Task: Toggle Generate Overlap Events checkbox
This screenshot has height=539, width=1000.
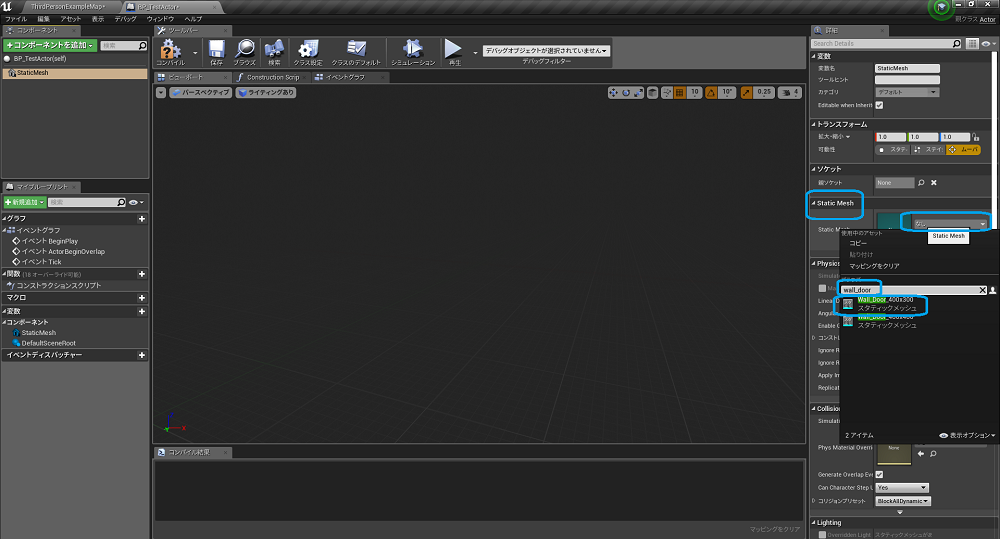Action: pos(879,475)
